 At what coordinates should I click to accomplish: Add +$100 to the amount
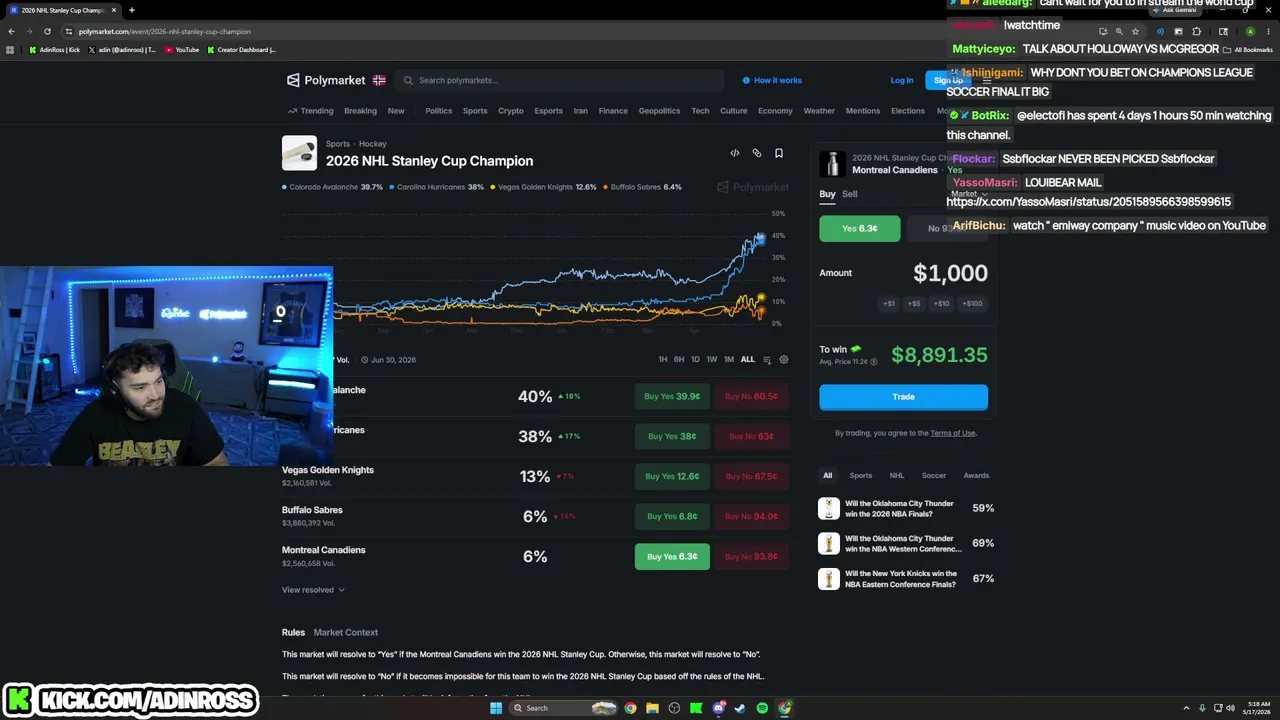tap(972, 303)
